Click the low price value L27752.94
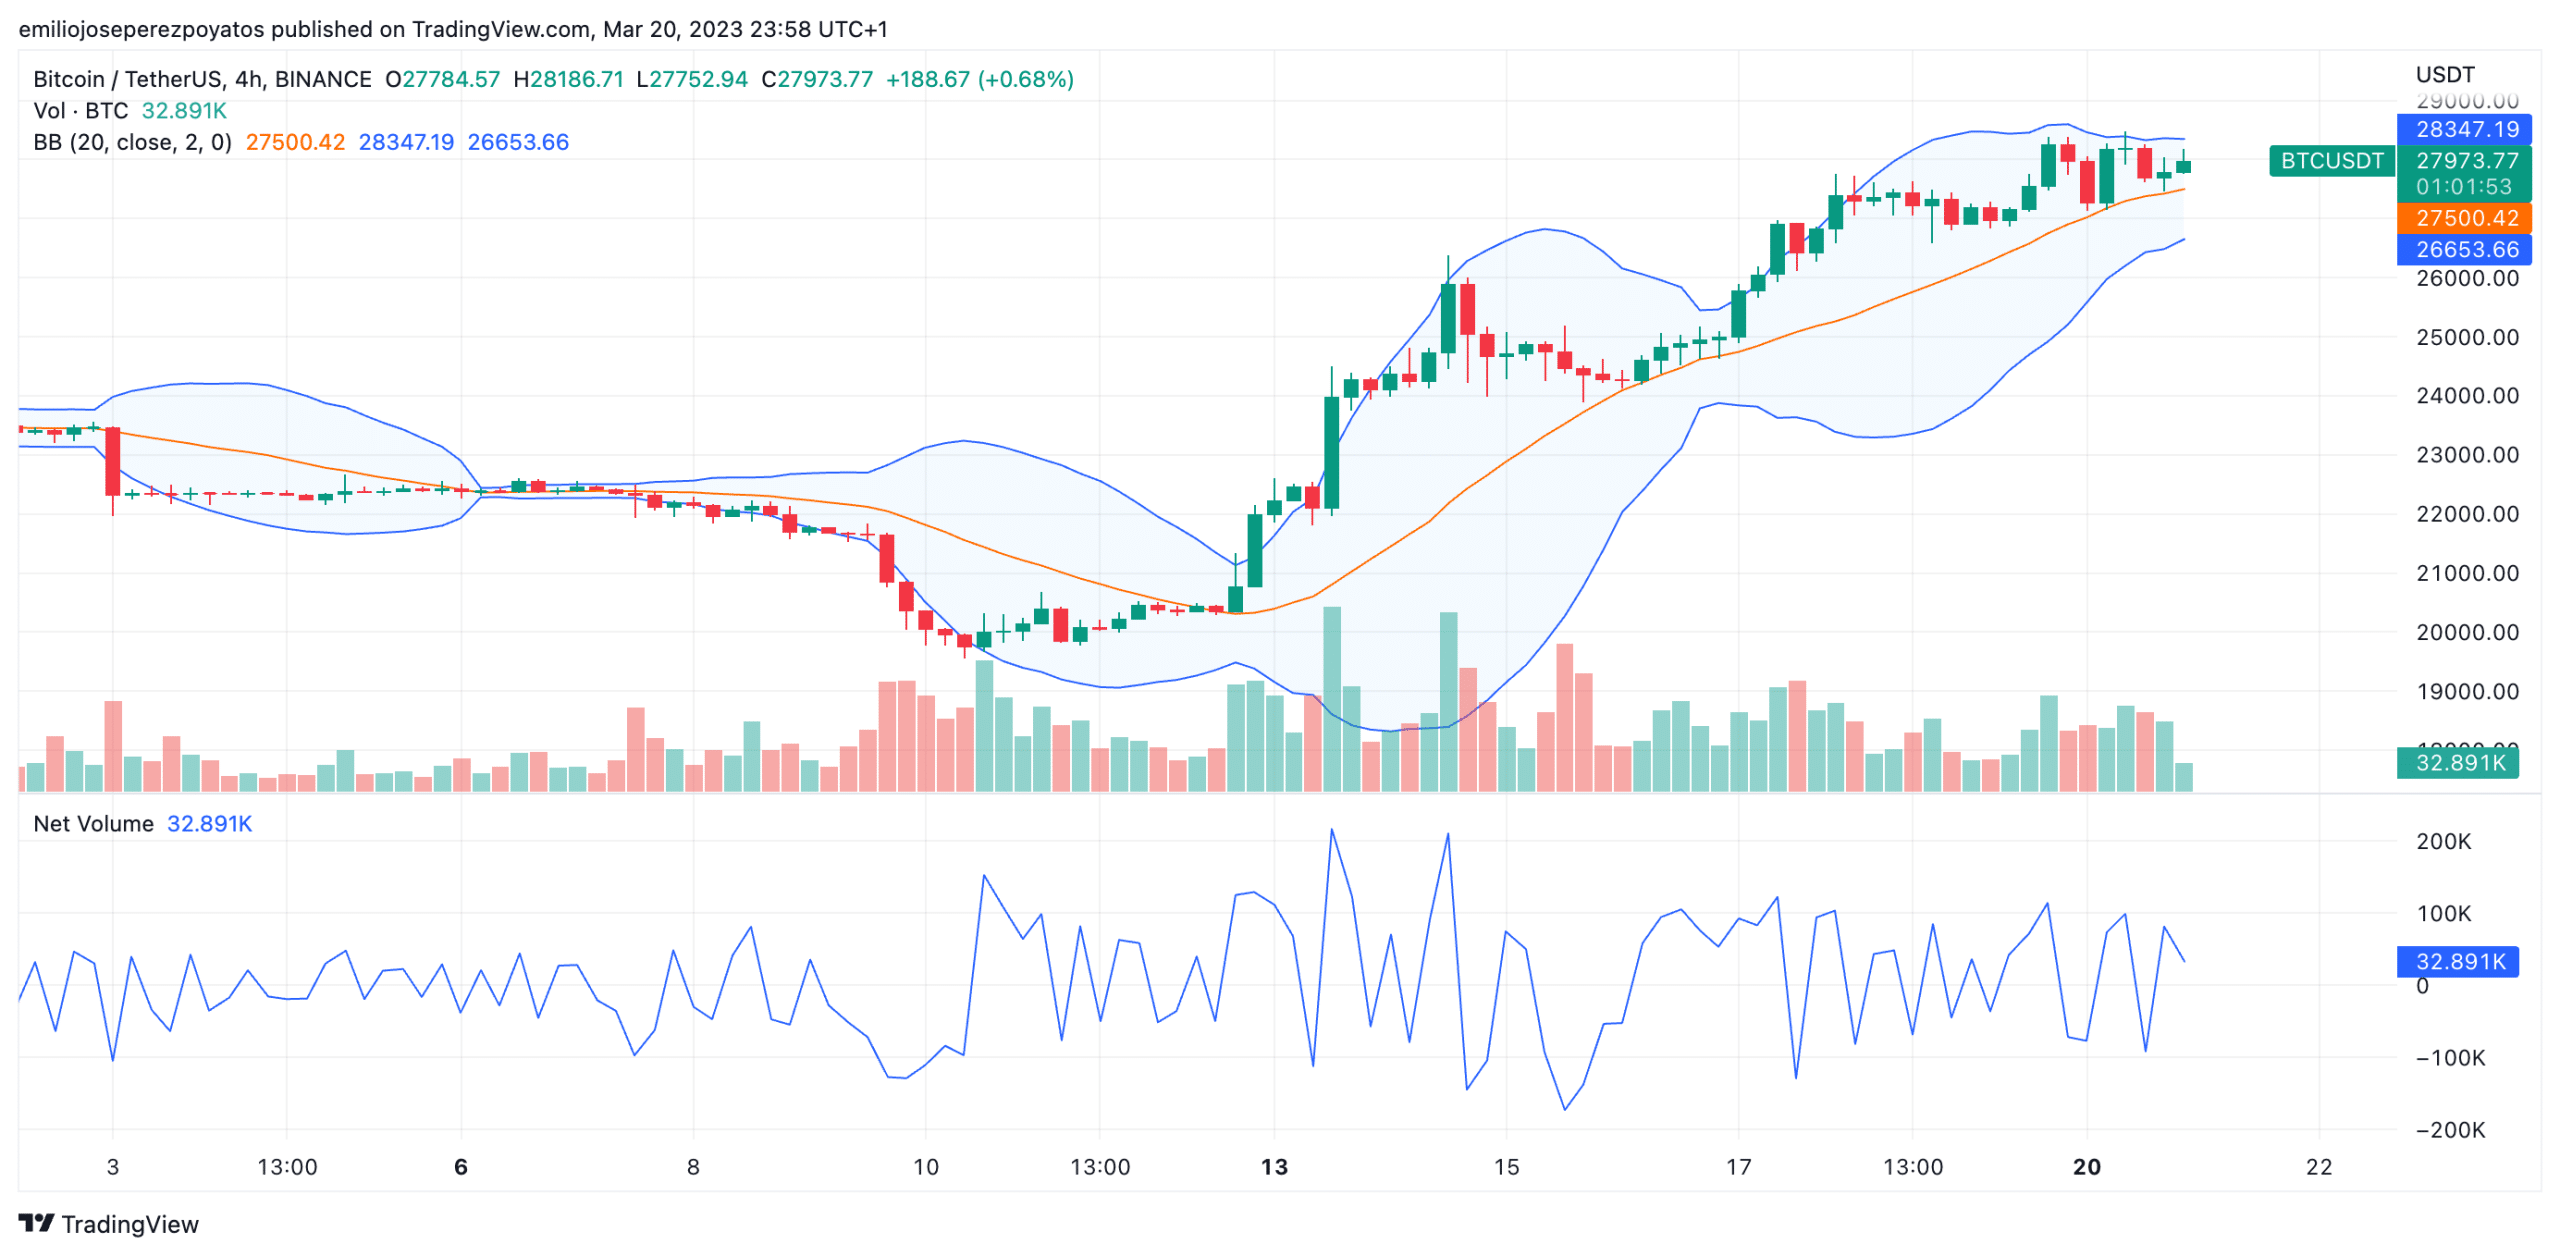Viewport: 2560px width, 1256px height. 692,79
